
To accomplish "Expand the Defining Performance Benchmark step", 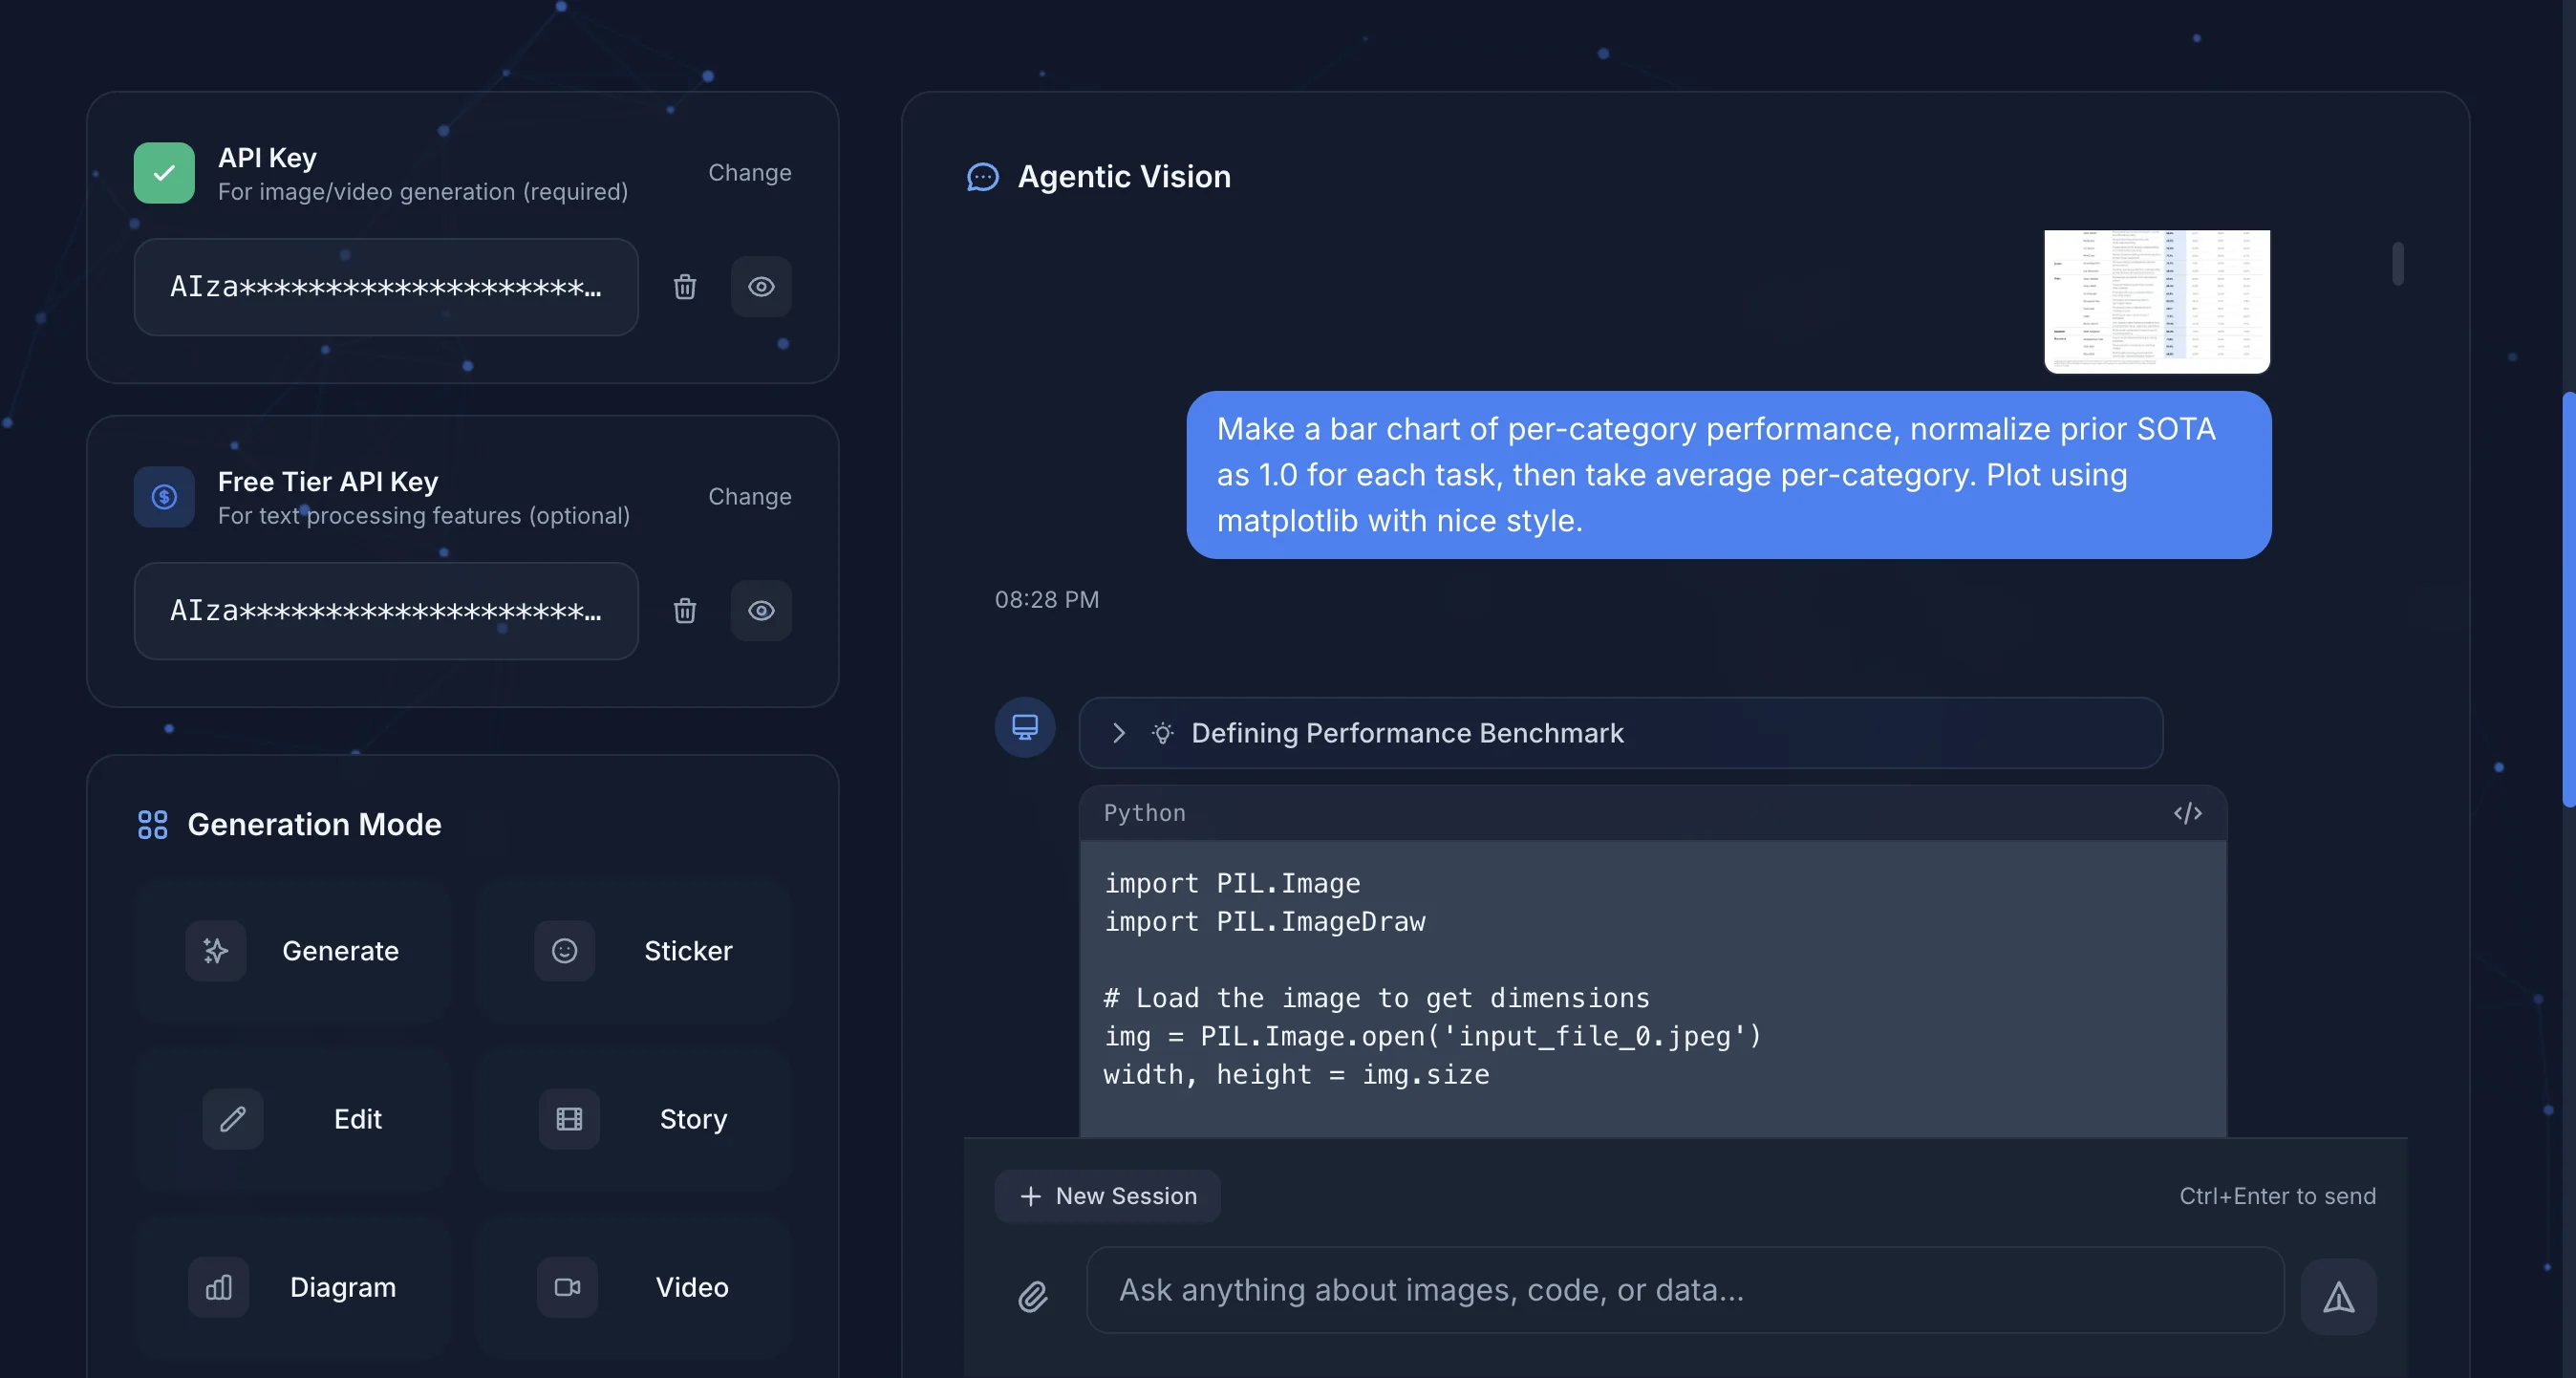I will 1119,733.
